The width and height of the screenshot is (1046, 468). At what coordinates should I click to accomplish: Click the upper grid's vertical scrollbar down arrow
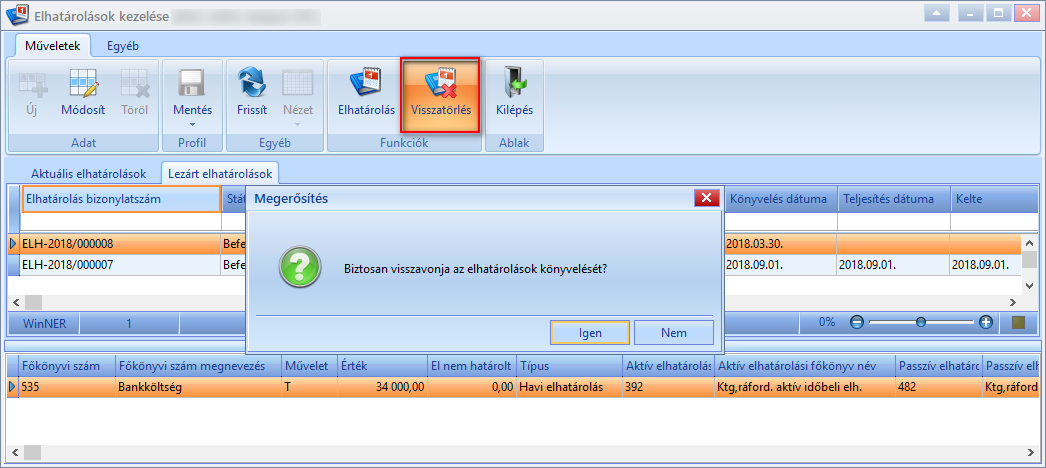tap(1029, 285)
